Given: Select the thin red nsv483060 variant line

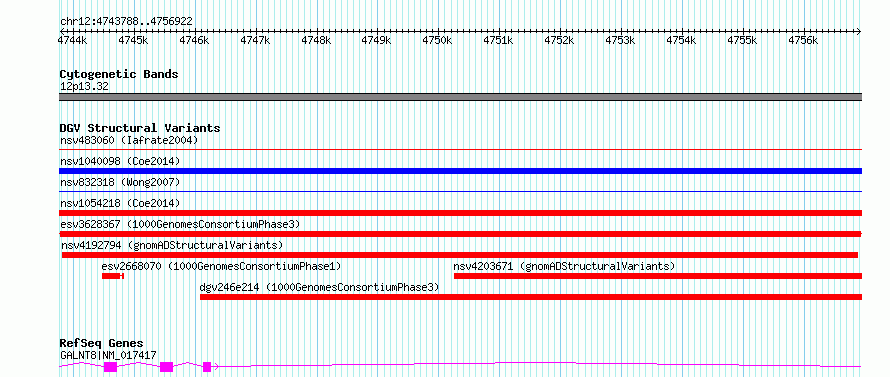Looking at the screenshot, I should tap(460, 150).
